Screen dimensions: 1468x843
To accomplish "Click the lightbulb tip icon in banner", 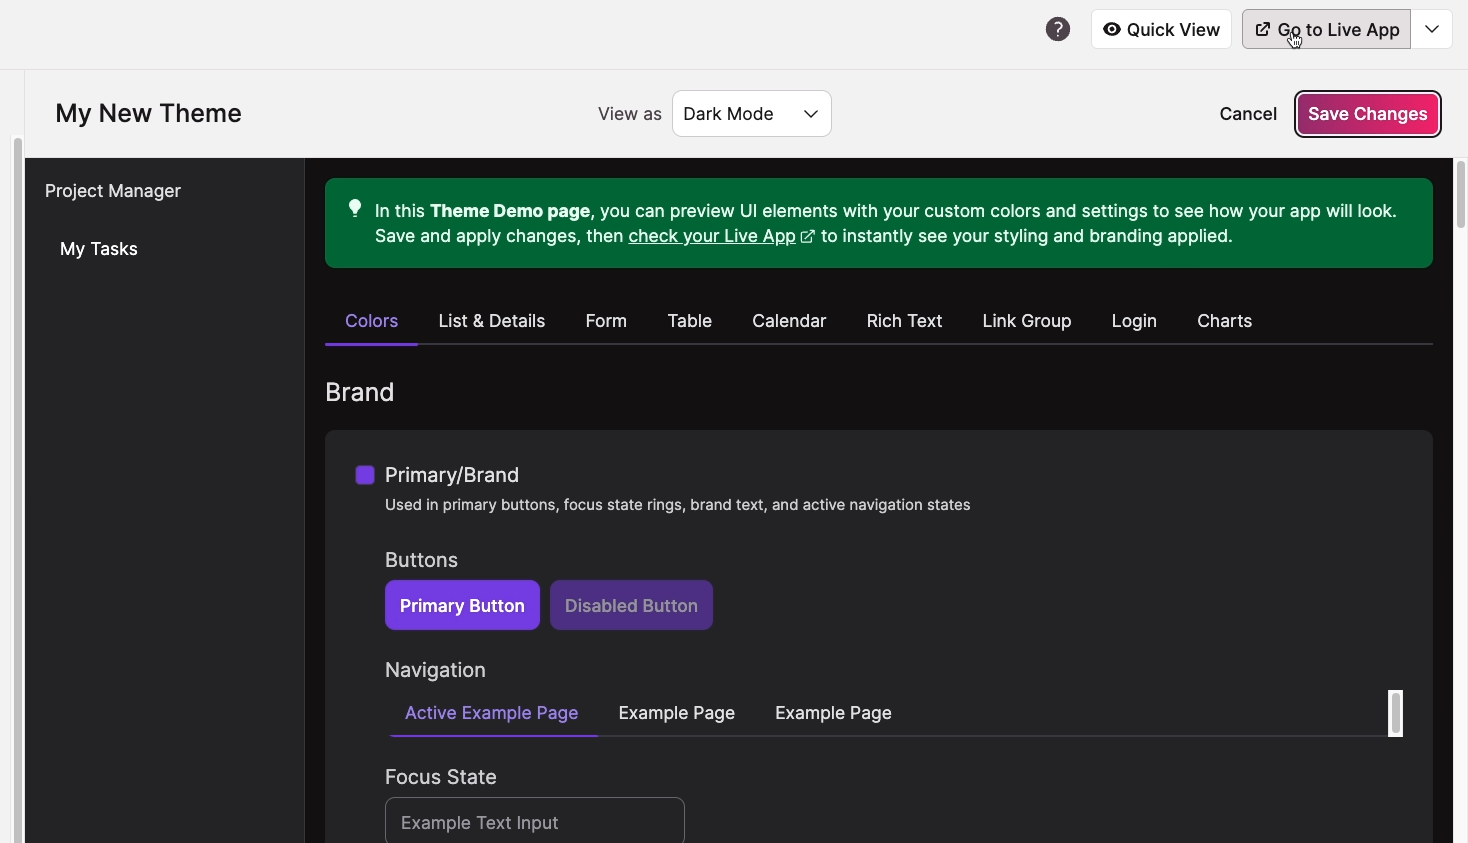I will [355, 208].
